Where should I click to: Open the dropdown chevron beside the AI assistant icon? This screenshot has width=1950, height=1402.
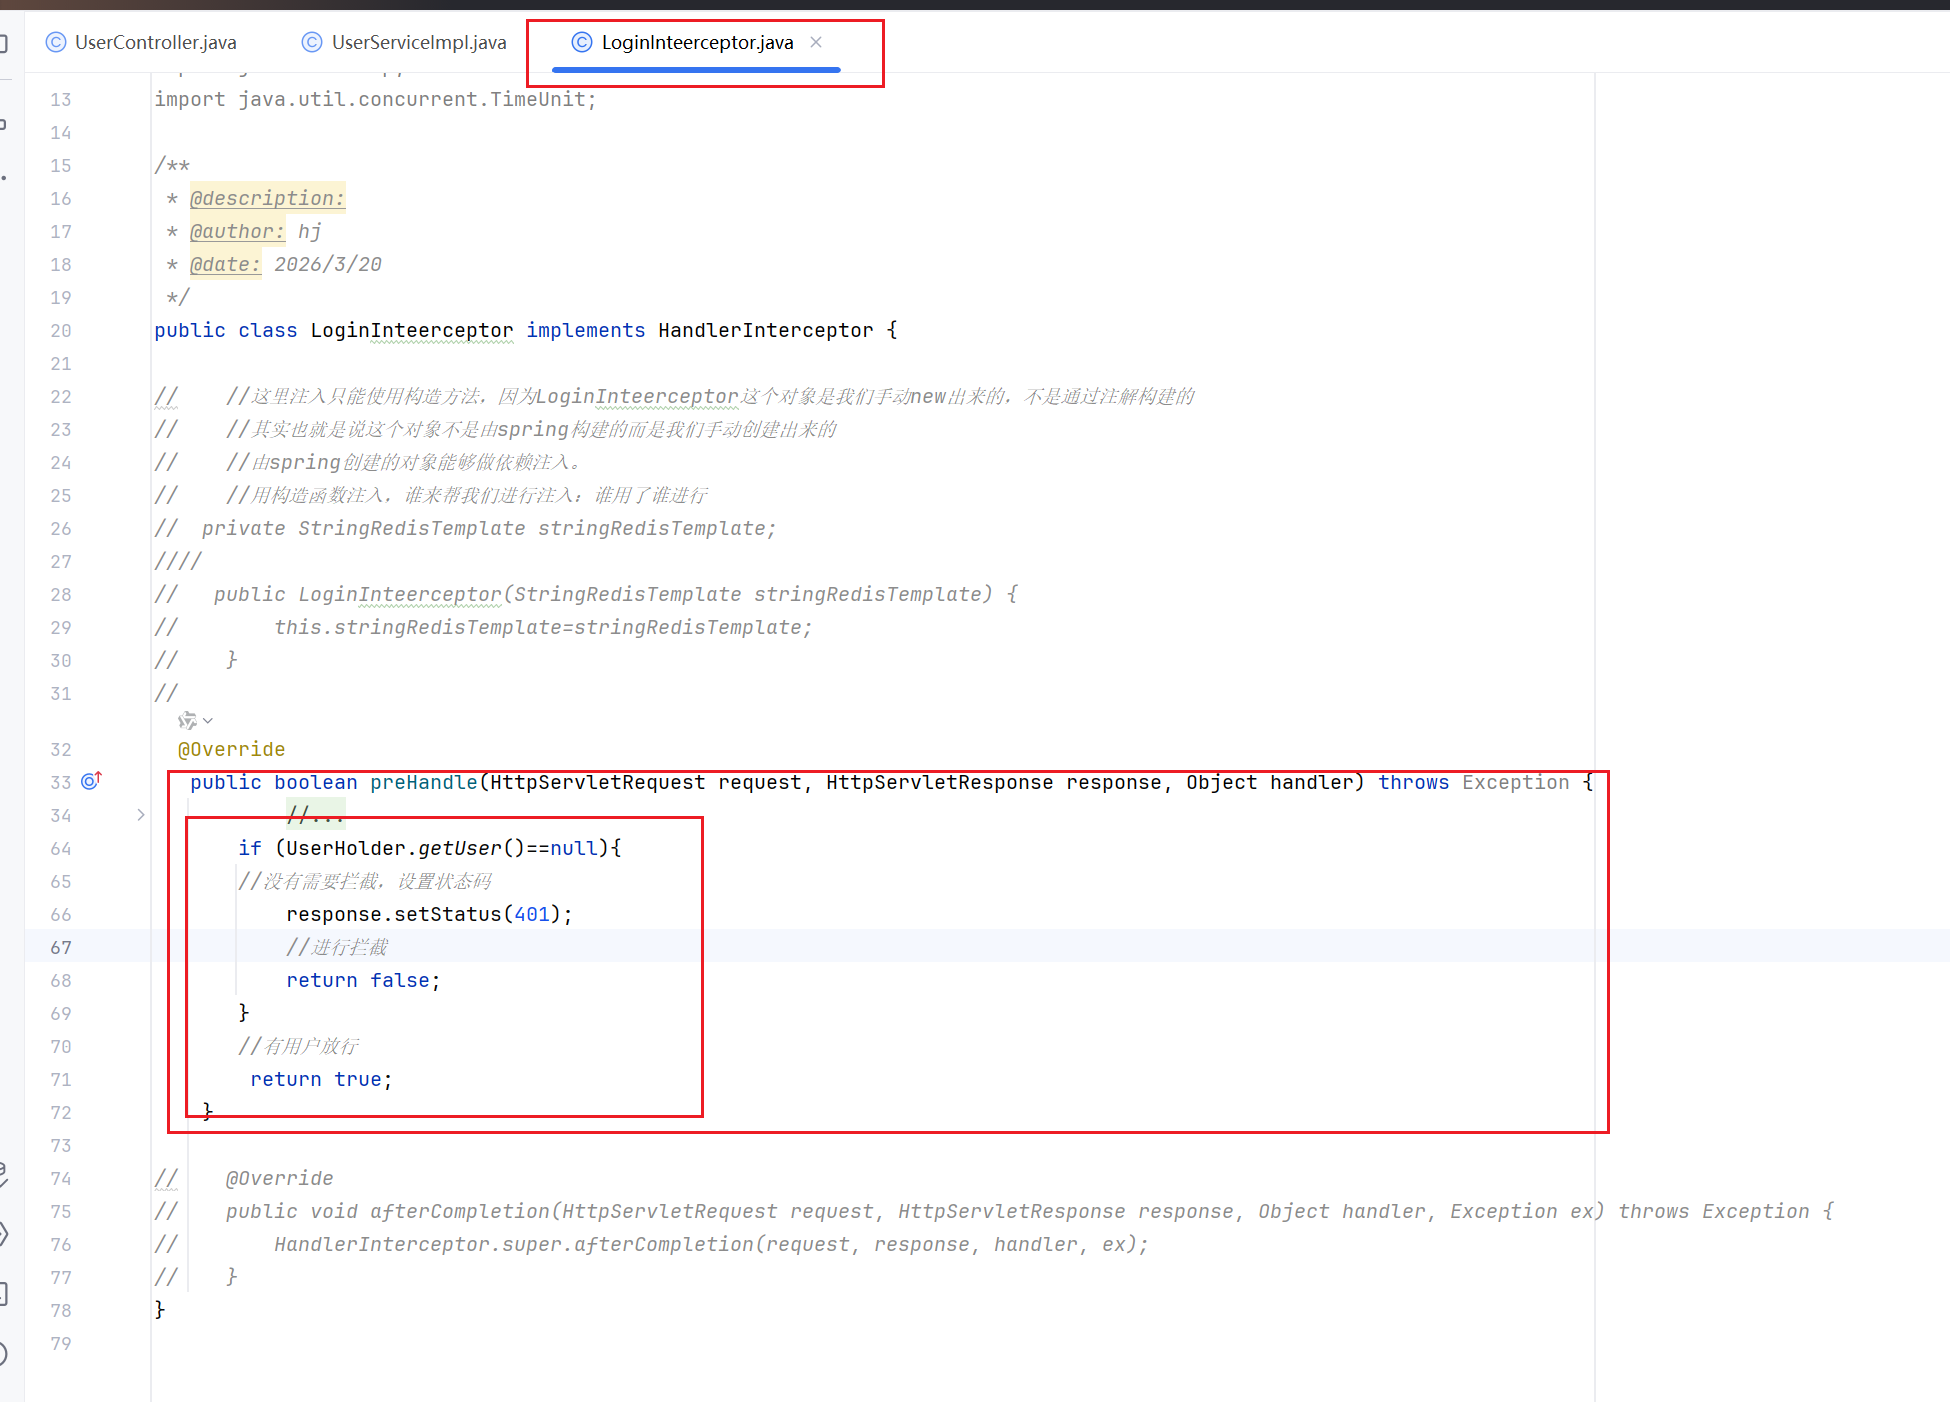pyautogui.click(x=208, y=721)
